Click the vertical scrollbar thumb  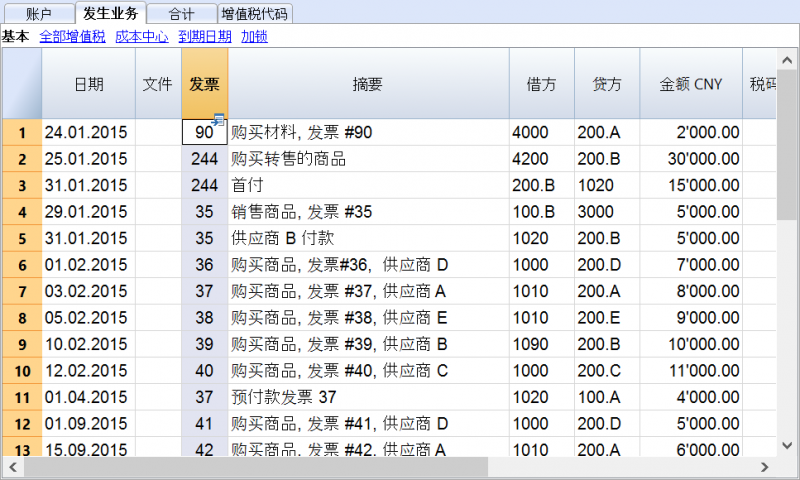pyautogui.click(x=787, y=145)
